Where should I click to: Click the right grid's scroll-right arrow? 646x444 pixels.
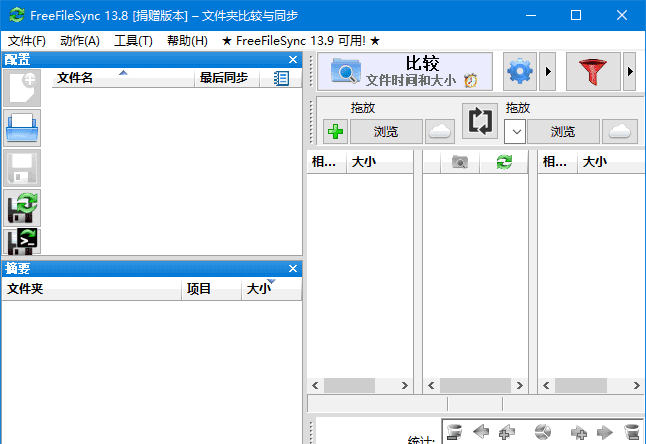637,386
